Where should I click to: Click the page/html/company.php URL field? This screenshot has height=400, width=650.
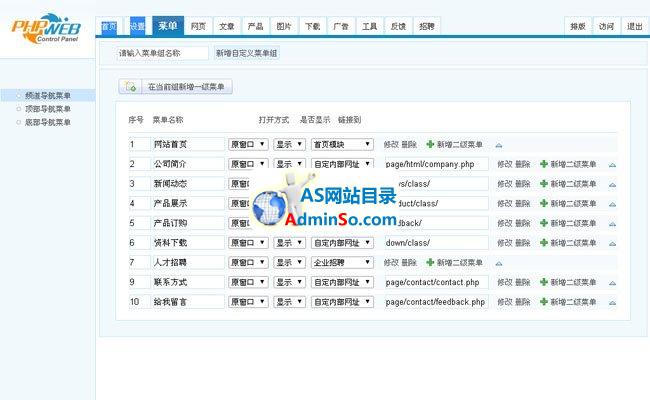(x=437, y=164)
